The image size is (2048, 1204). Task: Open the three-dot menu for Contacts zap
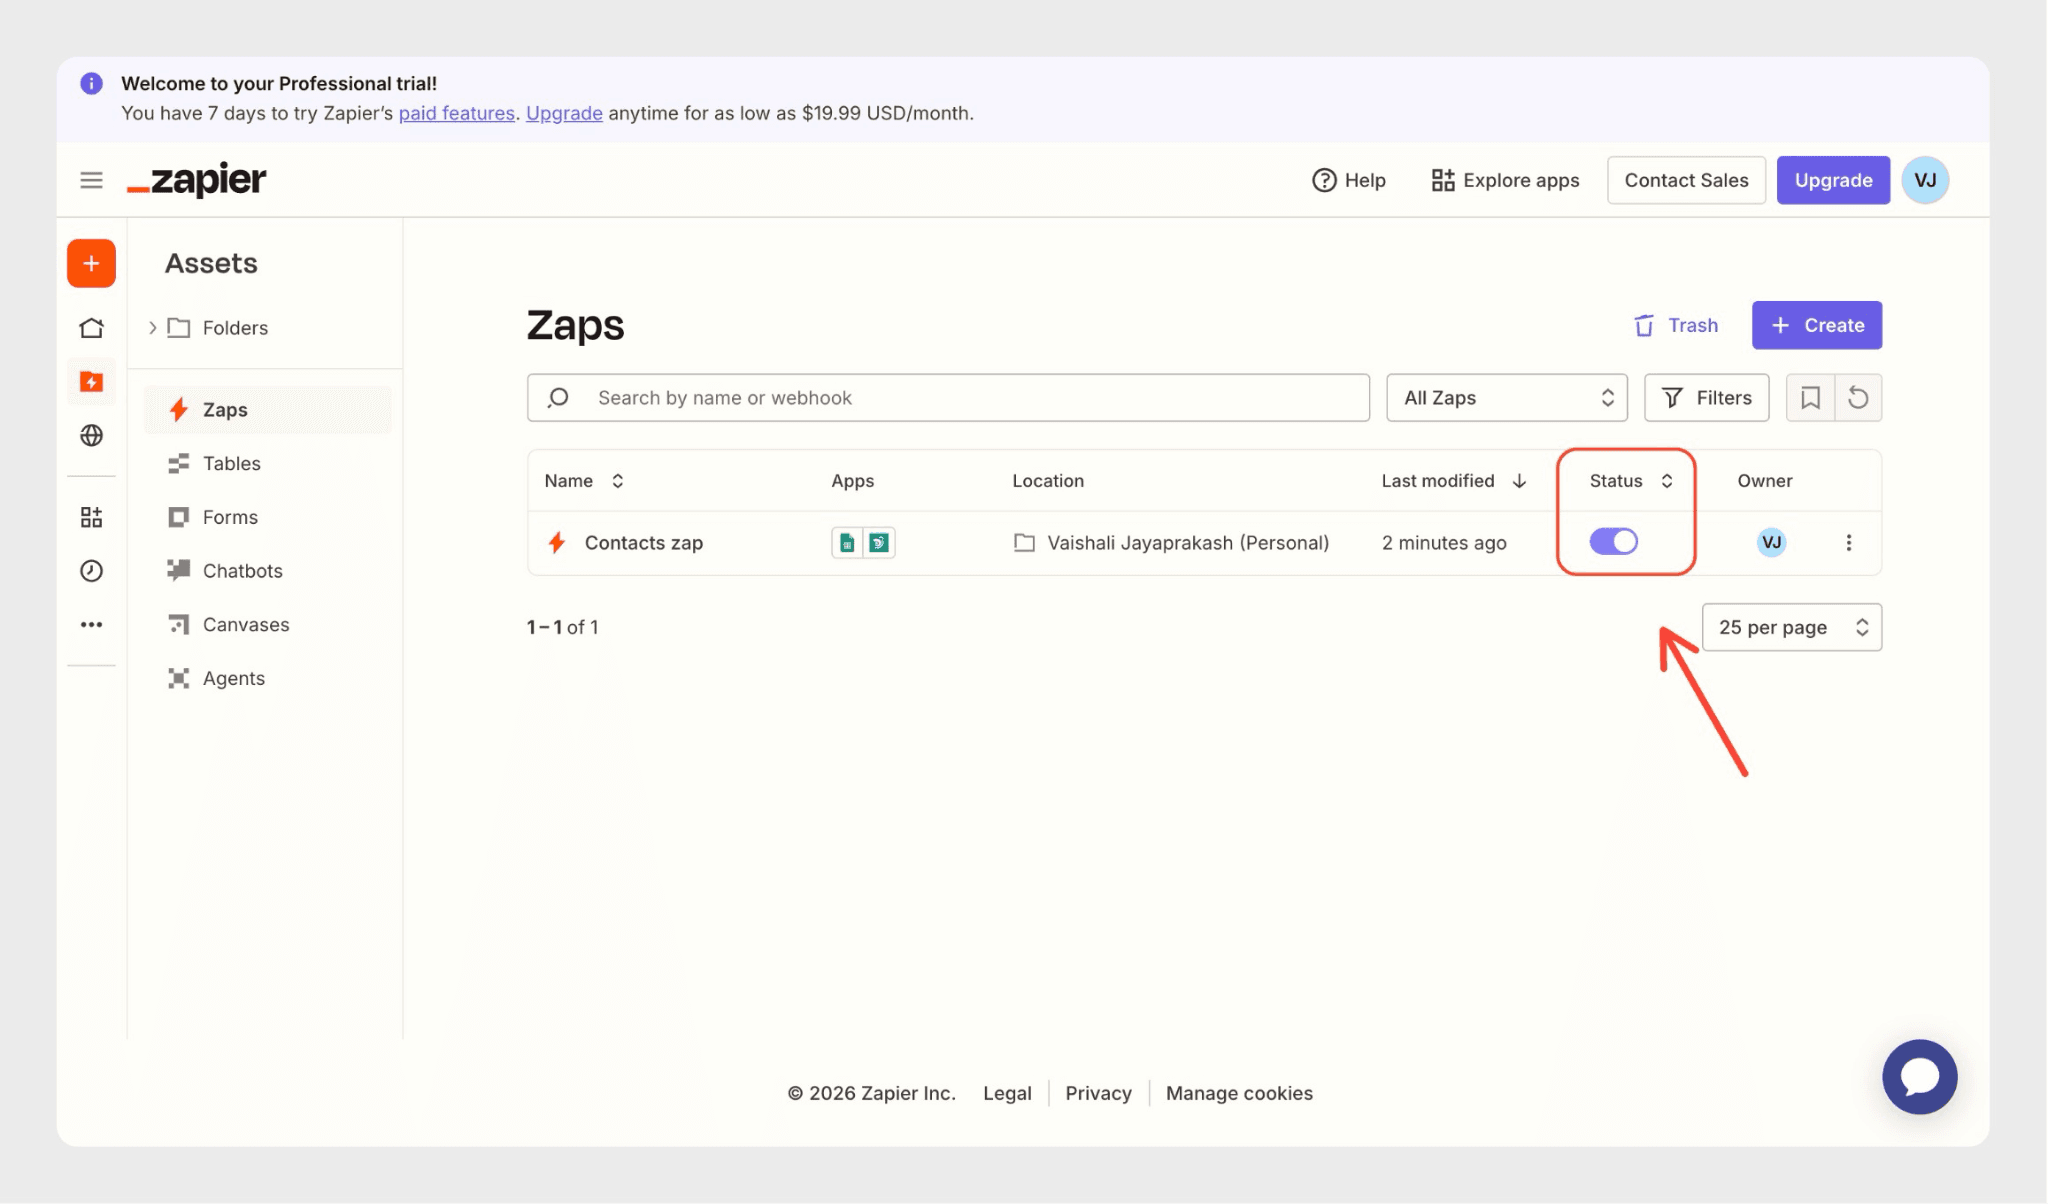[1848, 542]
